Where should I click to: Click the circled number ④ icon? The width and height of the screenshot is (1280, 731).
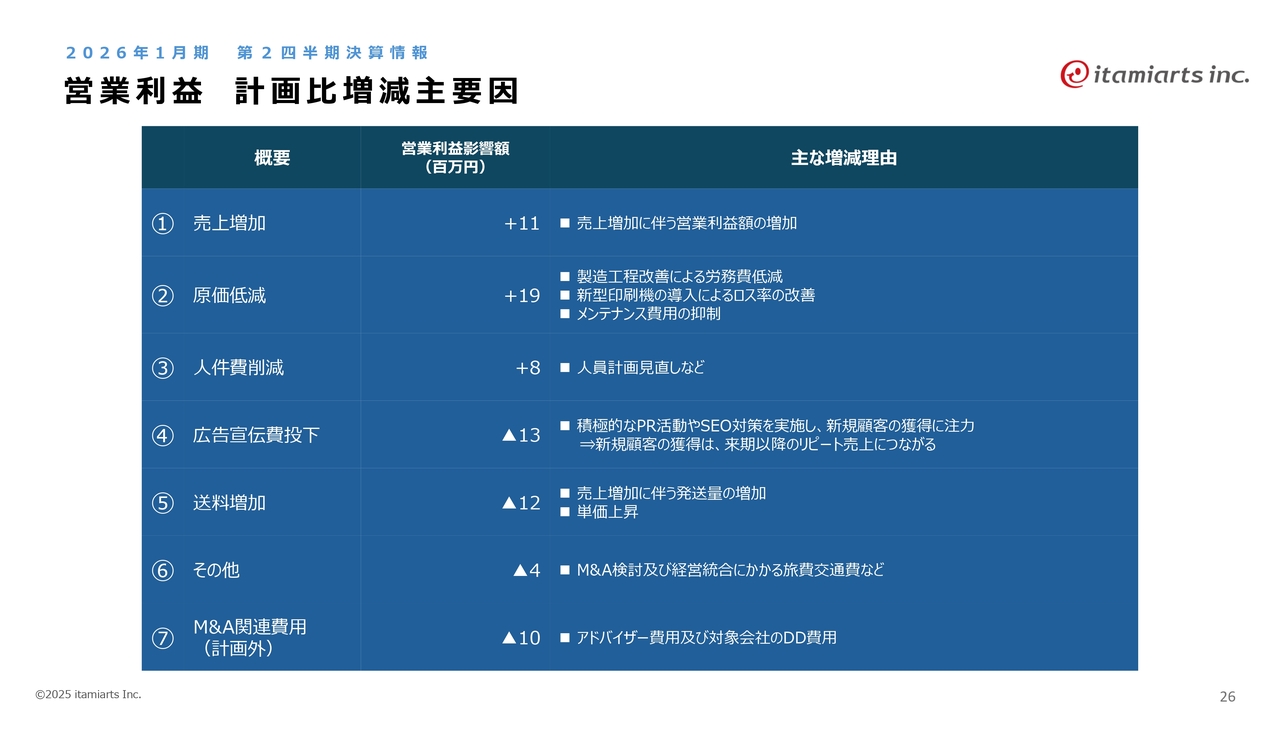coord(162,436)
